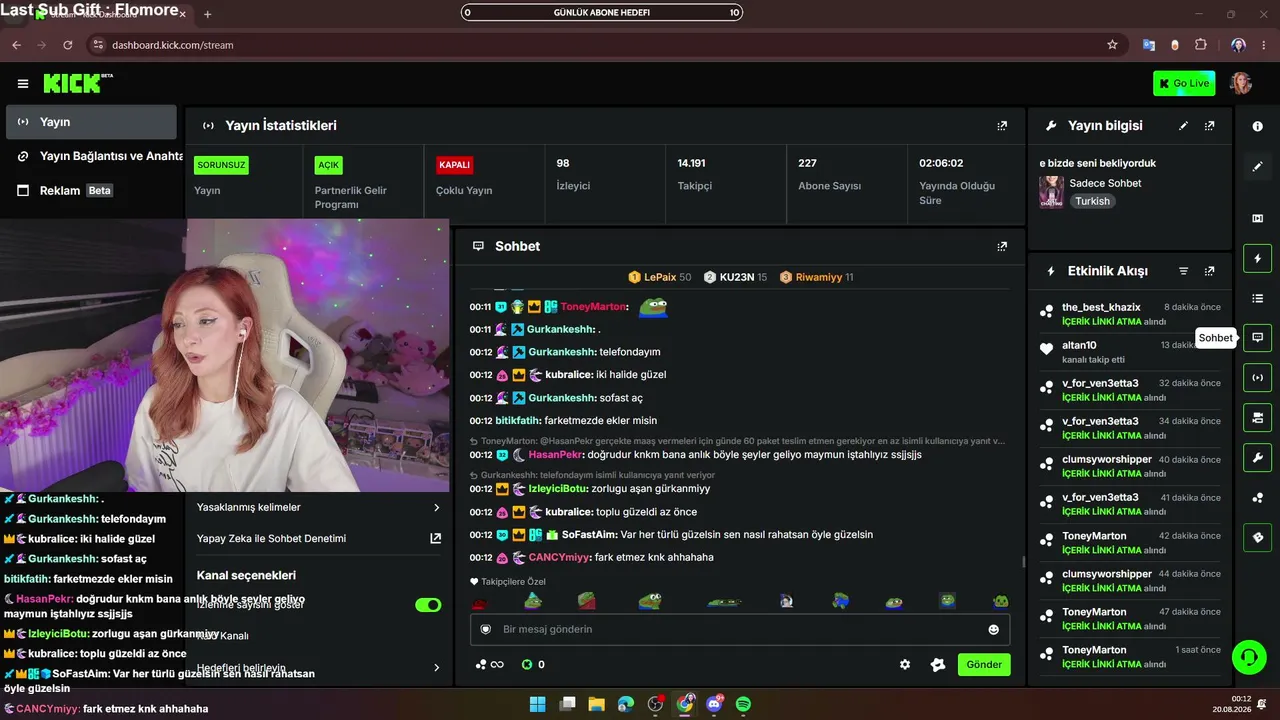Open the green headset support bubble
Screen dimensions: 1280x720
1249,657
